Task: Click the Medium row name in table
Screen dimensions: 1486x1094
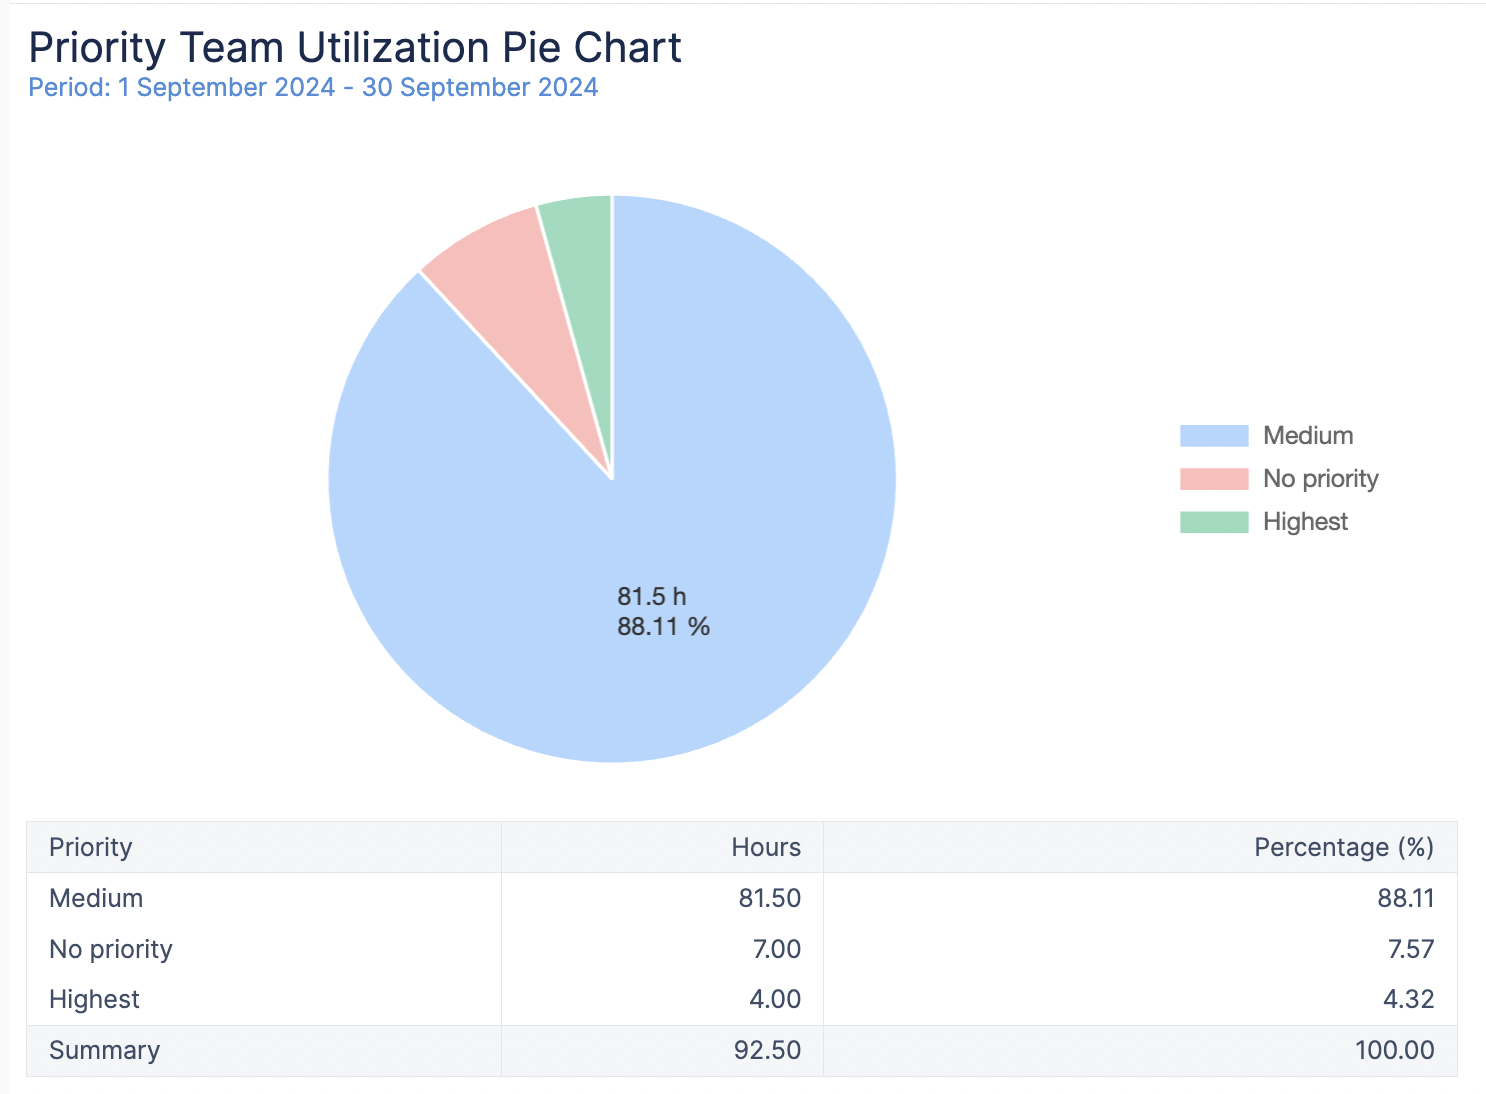Action: pos(96,898)
